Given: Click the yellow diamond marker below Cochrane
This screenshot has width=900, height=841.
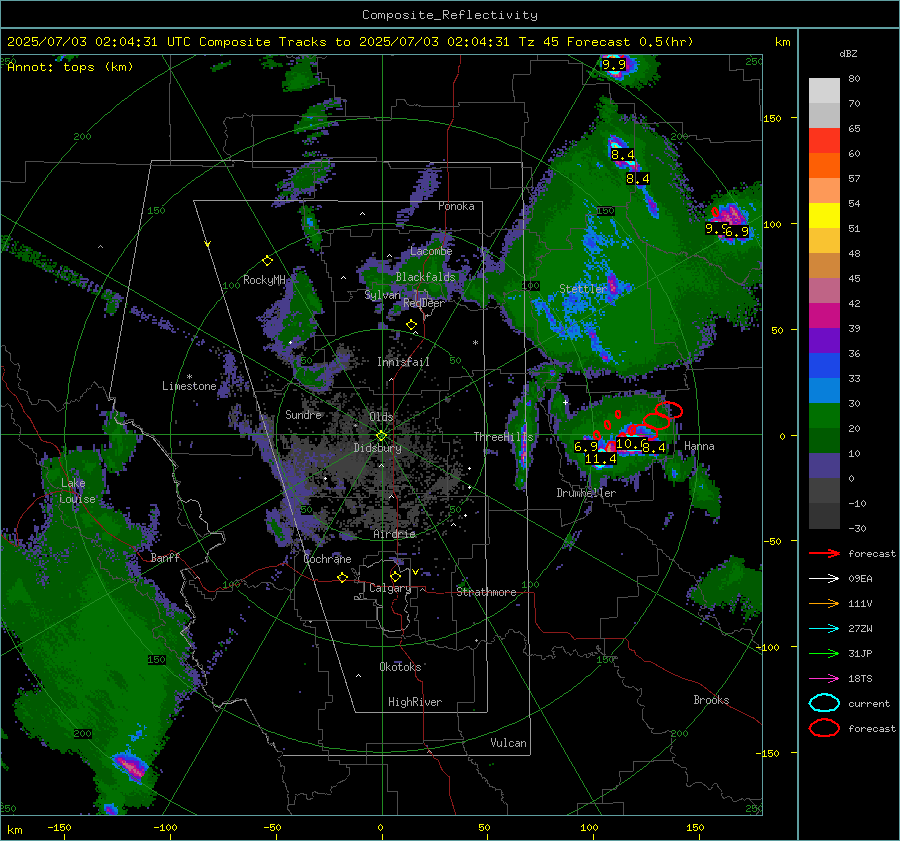Looking at the screenshot, I should pyautogui.click(x=343, y=577).
